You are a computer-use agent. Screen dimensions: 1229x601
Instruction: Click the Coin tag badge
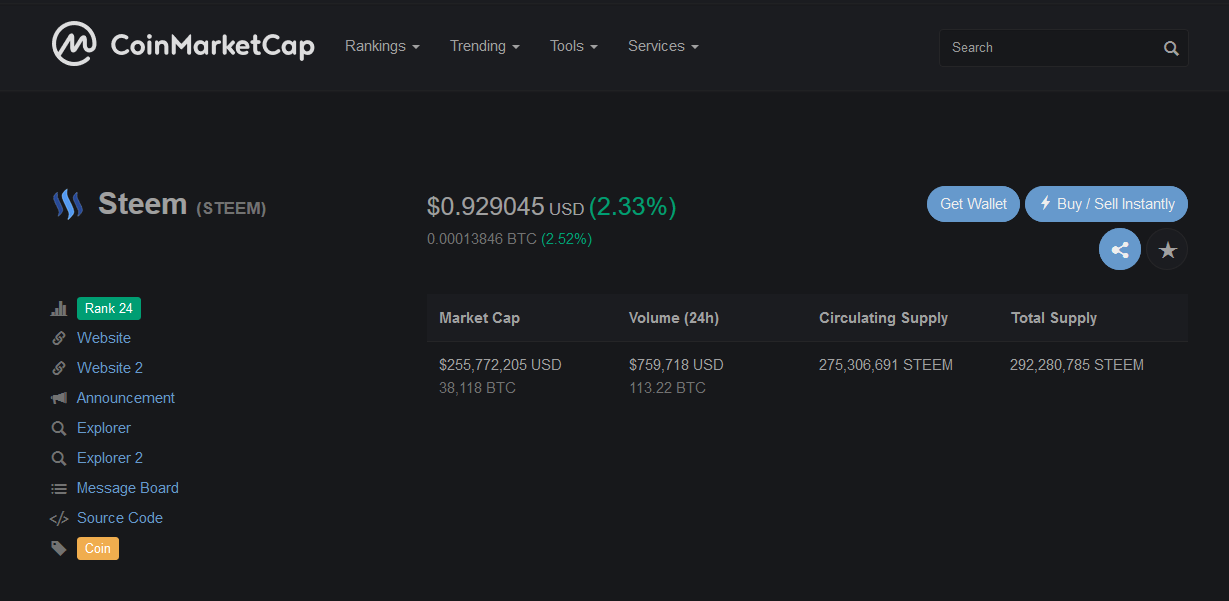[98, 548]
